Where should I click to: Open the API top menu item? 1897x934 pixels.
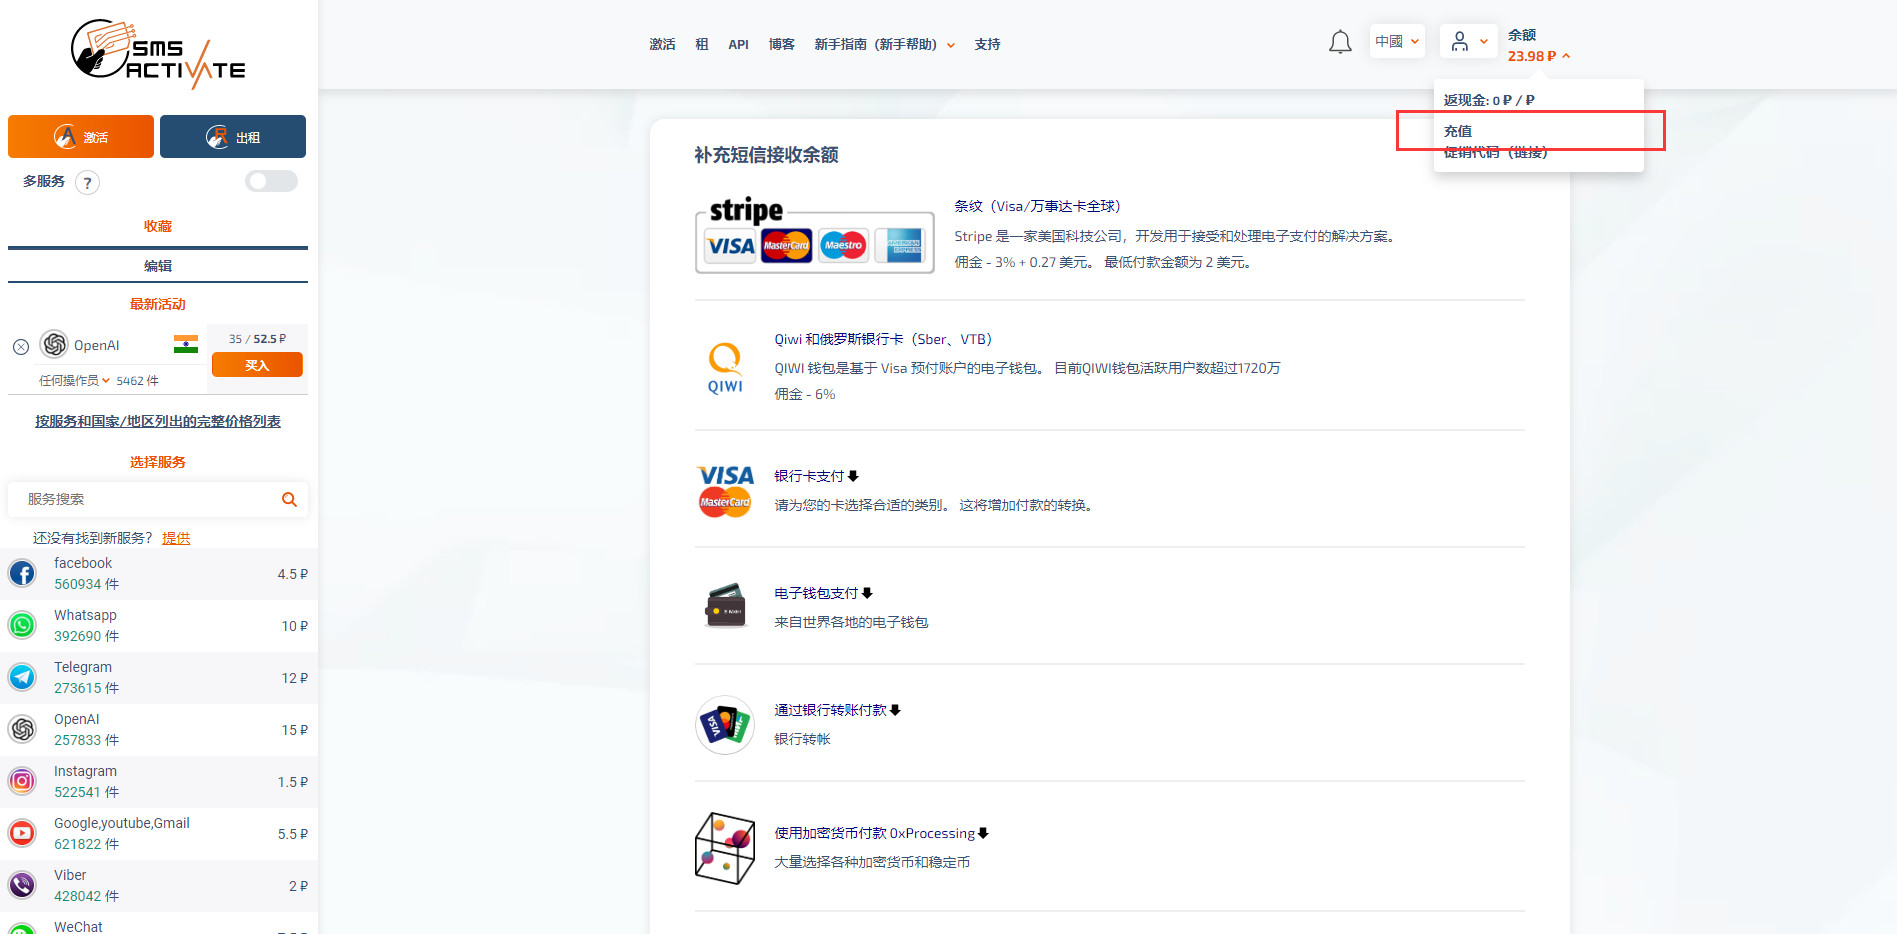pos(738,44)
